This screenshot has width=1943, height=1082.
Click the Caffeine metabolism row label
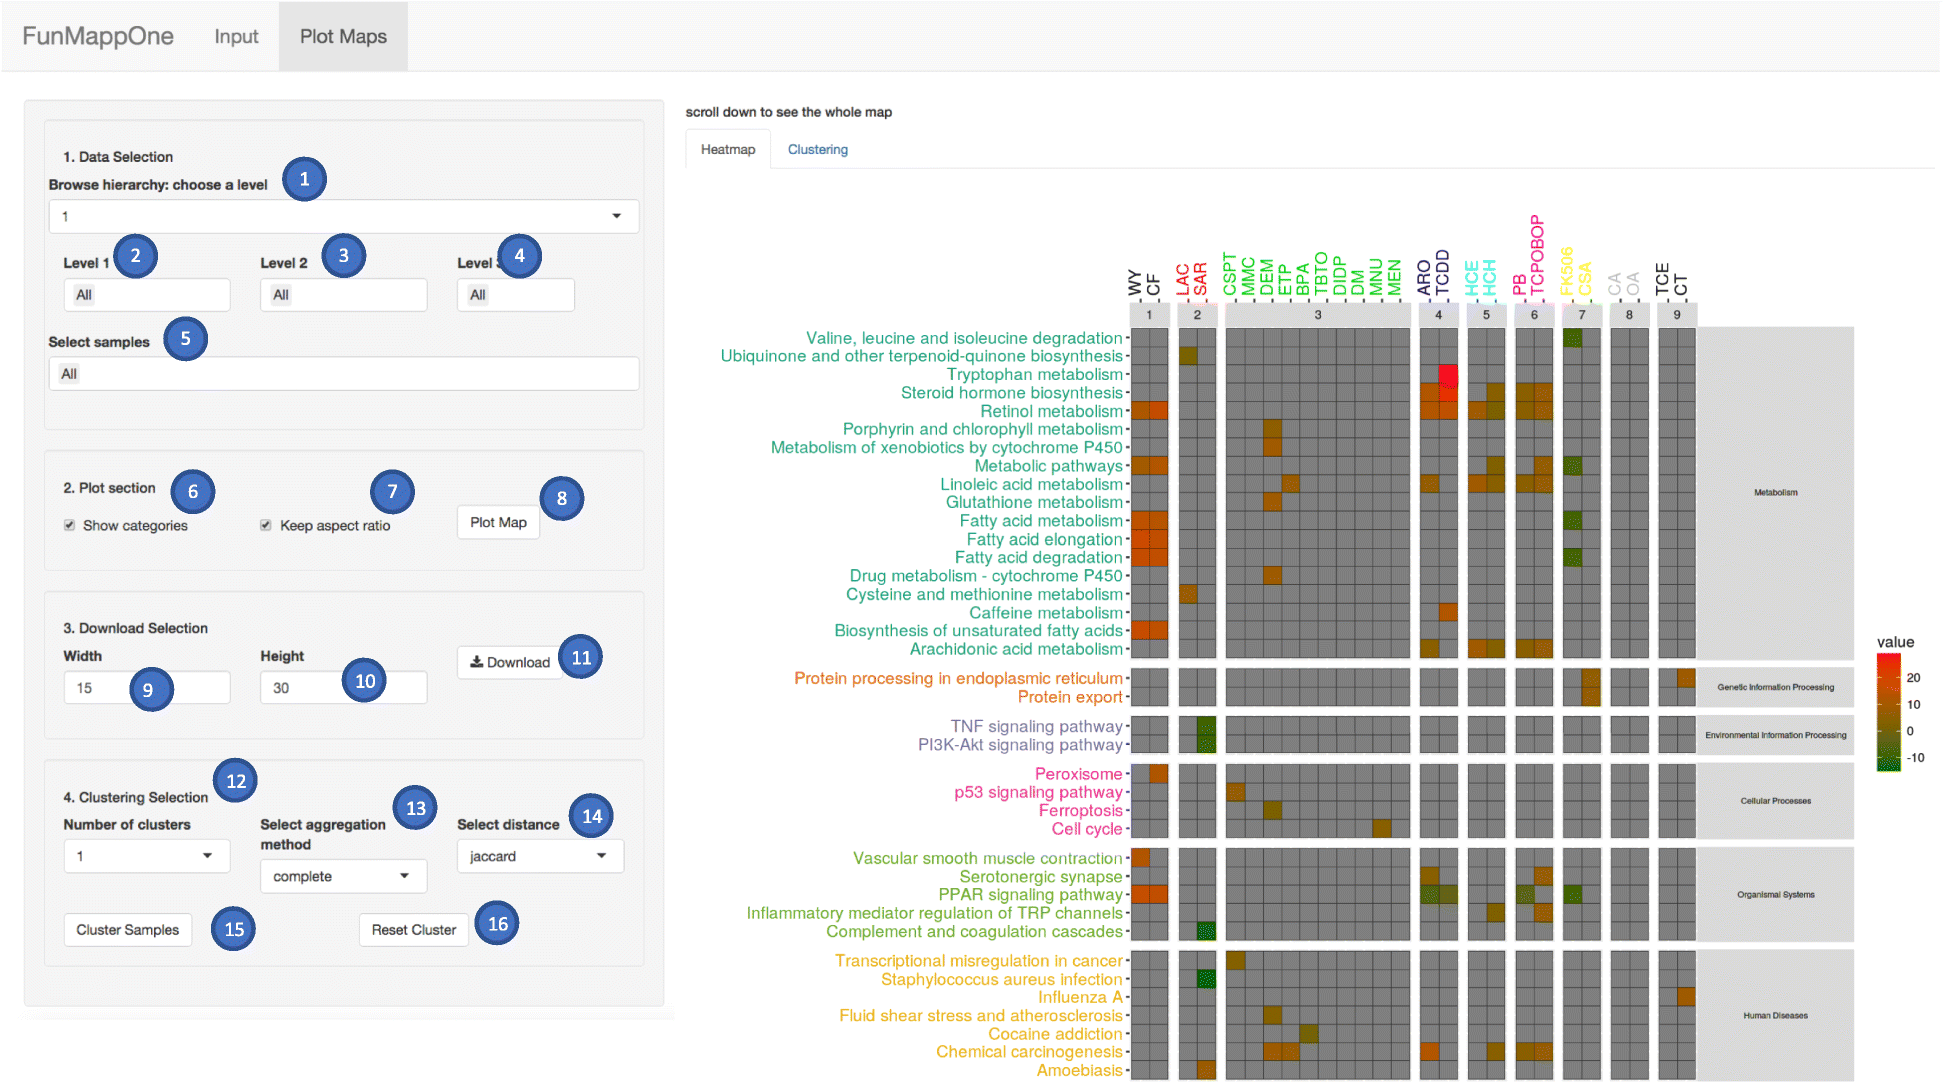pyautogui.click(x=1045, y=613)
